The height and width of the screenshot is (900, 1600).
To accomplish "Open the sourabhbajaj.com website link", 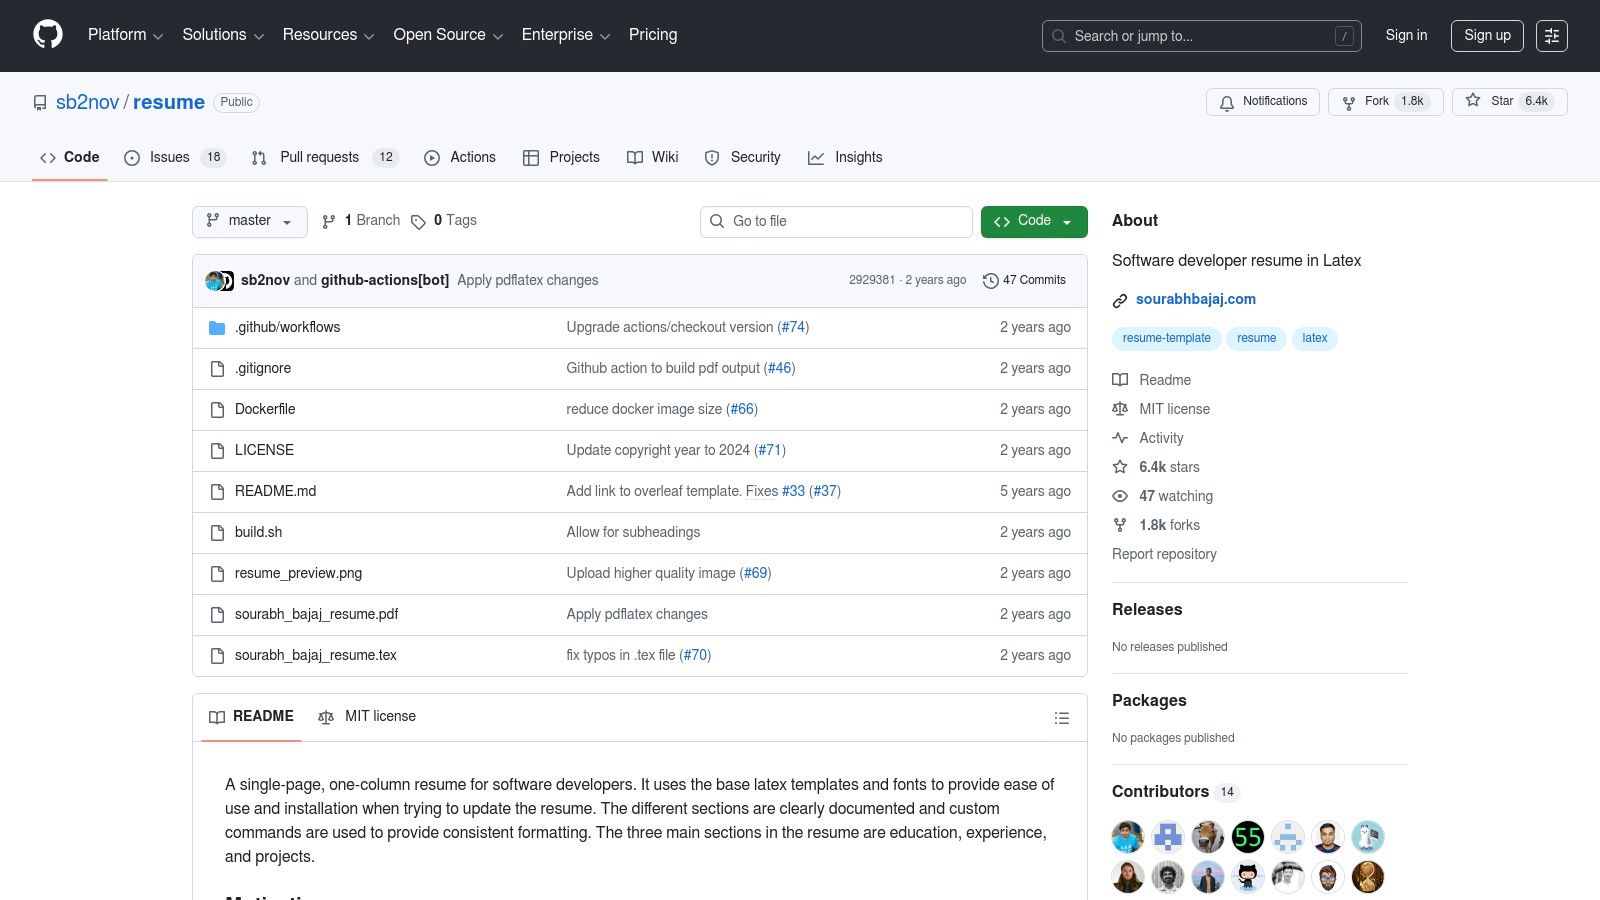I will point(1195,299).
